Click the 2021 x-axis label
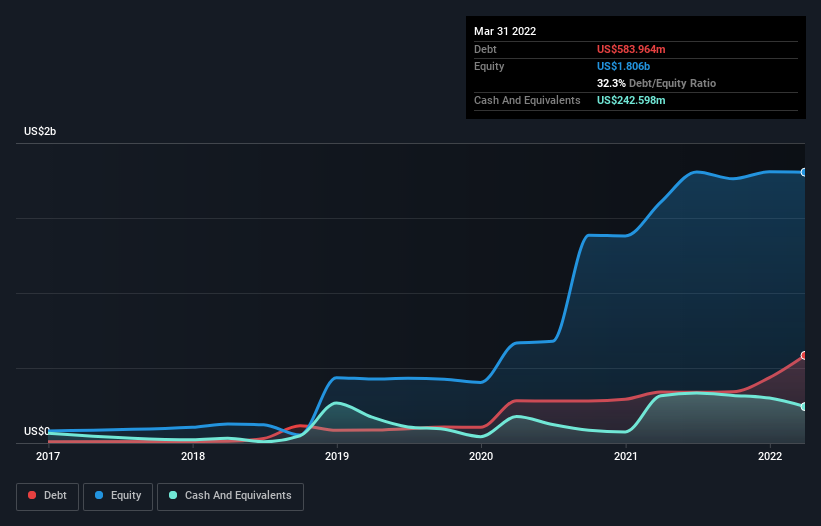The width and height of the screenshot is (821, 526). (x=626, y=456)
